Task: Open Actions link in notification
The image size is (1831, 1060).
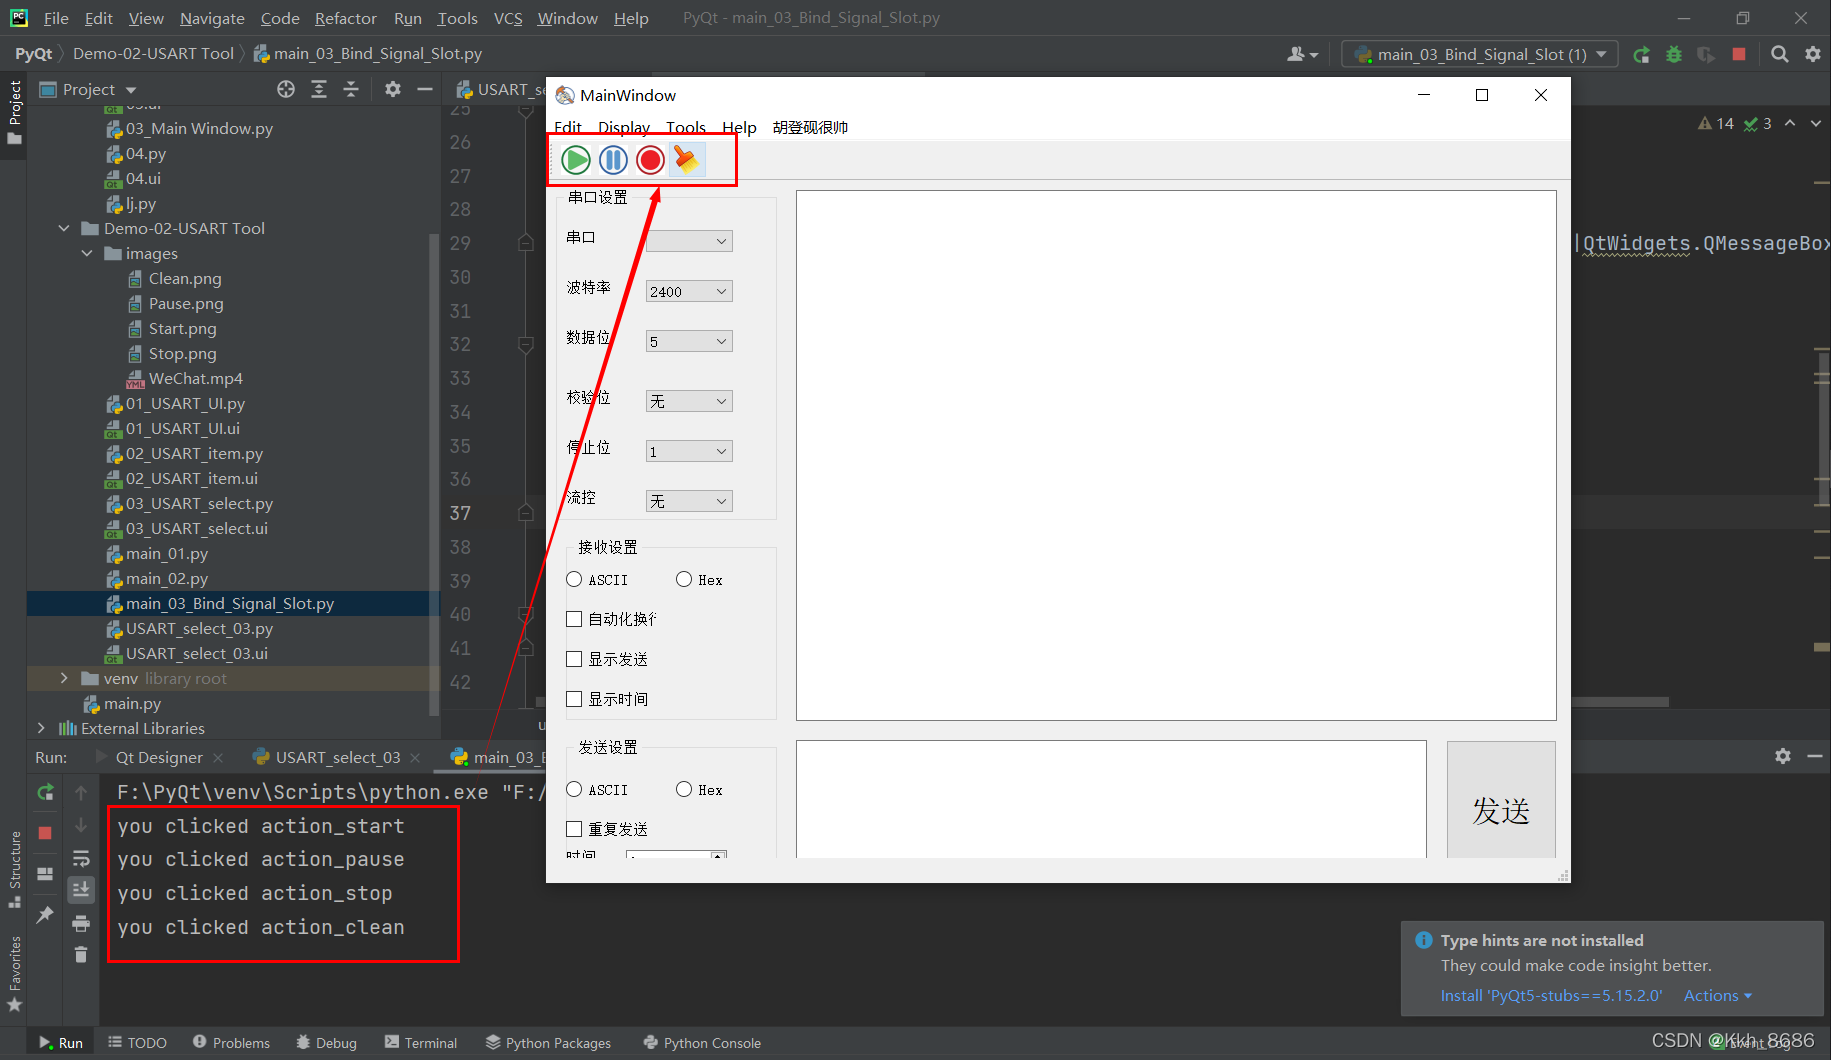Action: (1717, 995)
